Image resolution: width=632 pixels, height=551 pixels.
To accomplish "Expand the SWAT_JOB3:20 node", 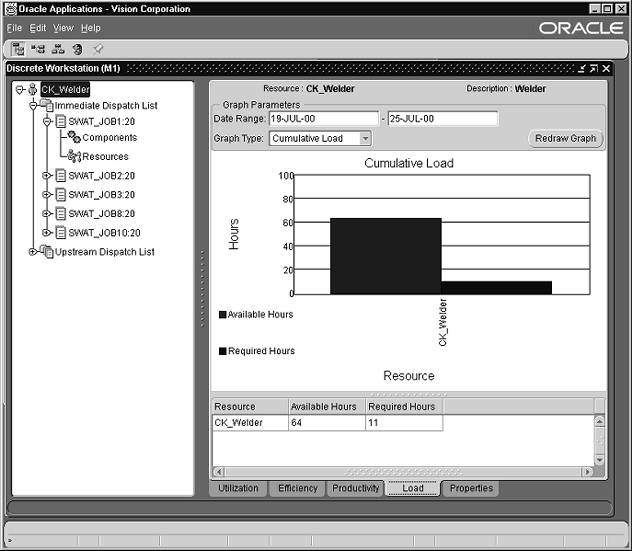I will click(47, 195).
